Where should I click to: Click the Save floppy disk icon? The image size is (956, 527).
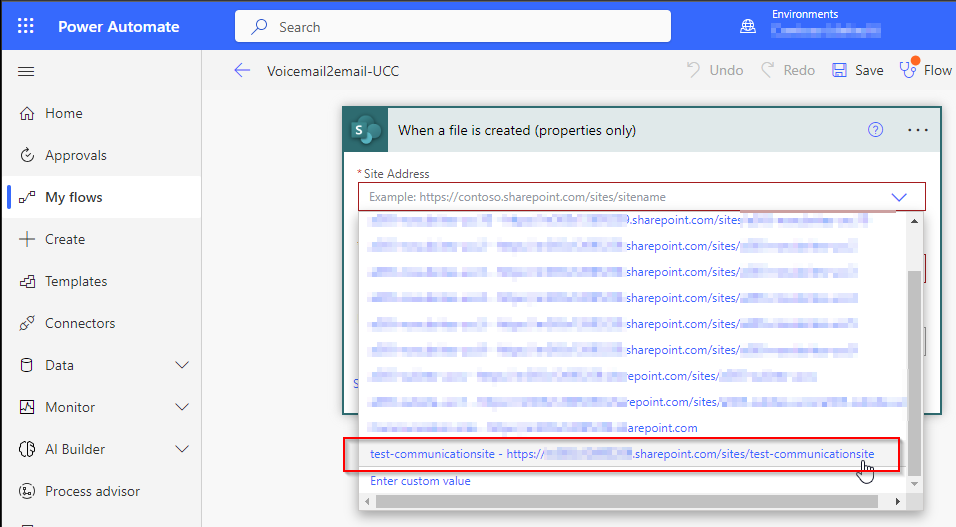pos(840,70)
